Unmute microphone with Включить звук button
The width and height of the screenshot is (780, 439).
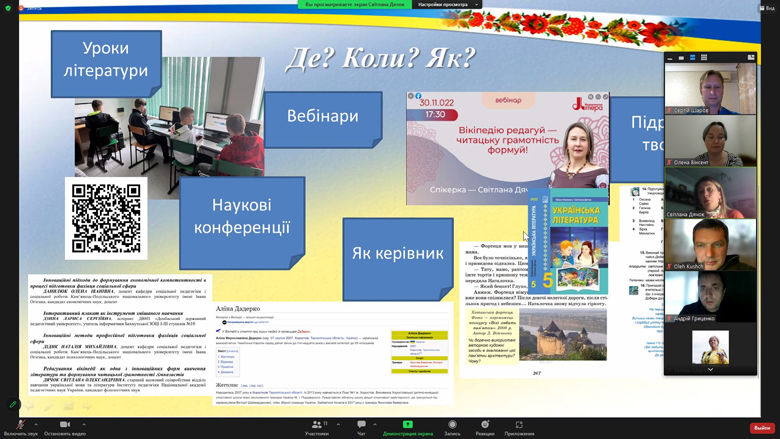19,426
